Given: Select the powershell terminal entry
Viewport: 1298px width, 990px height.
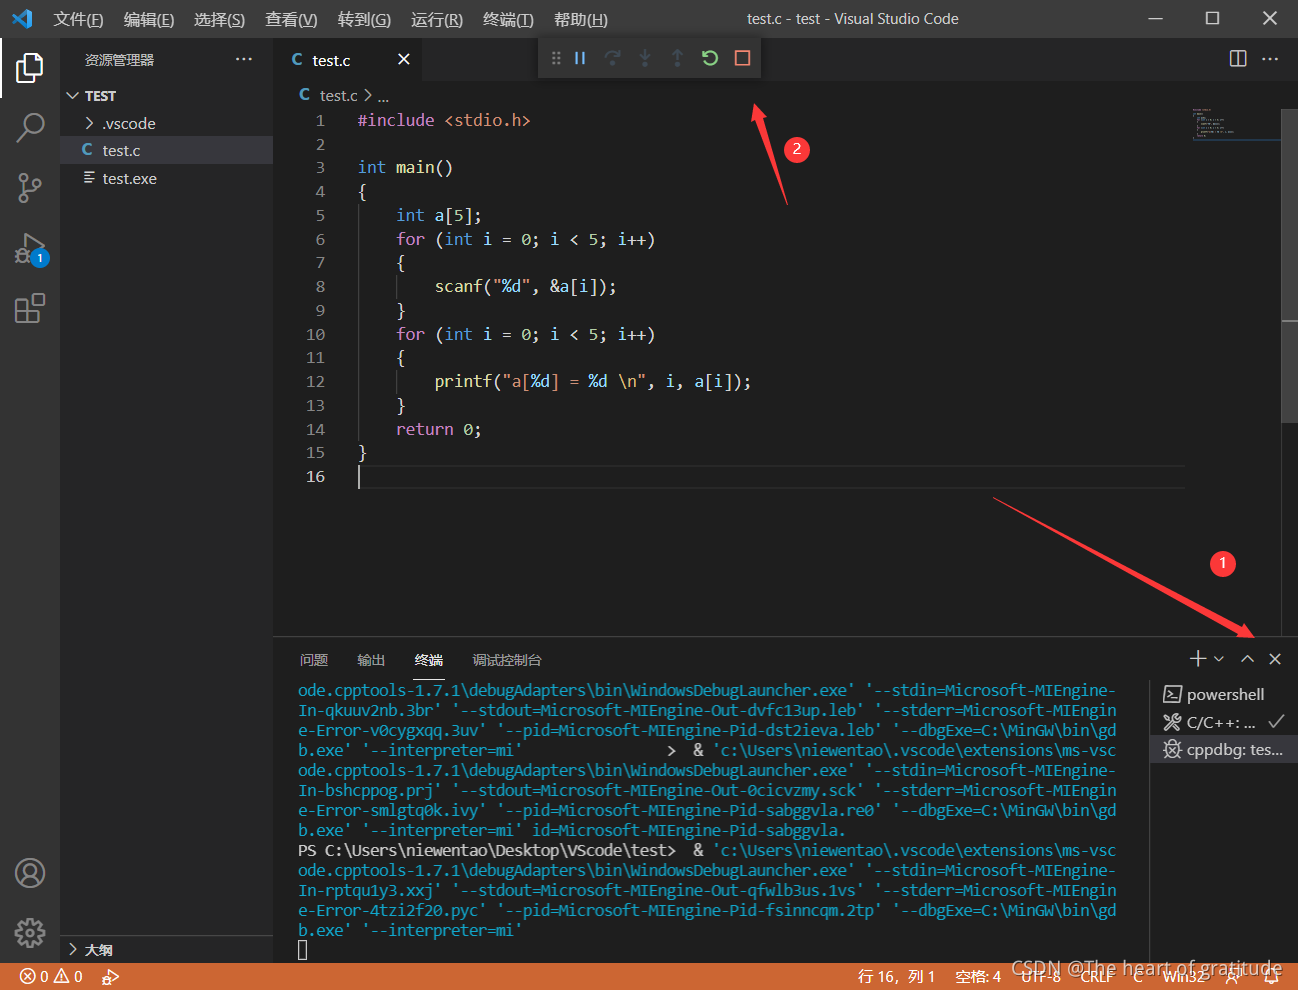Looking at the screenshot, I should (x=1224, y=694).
